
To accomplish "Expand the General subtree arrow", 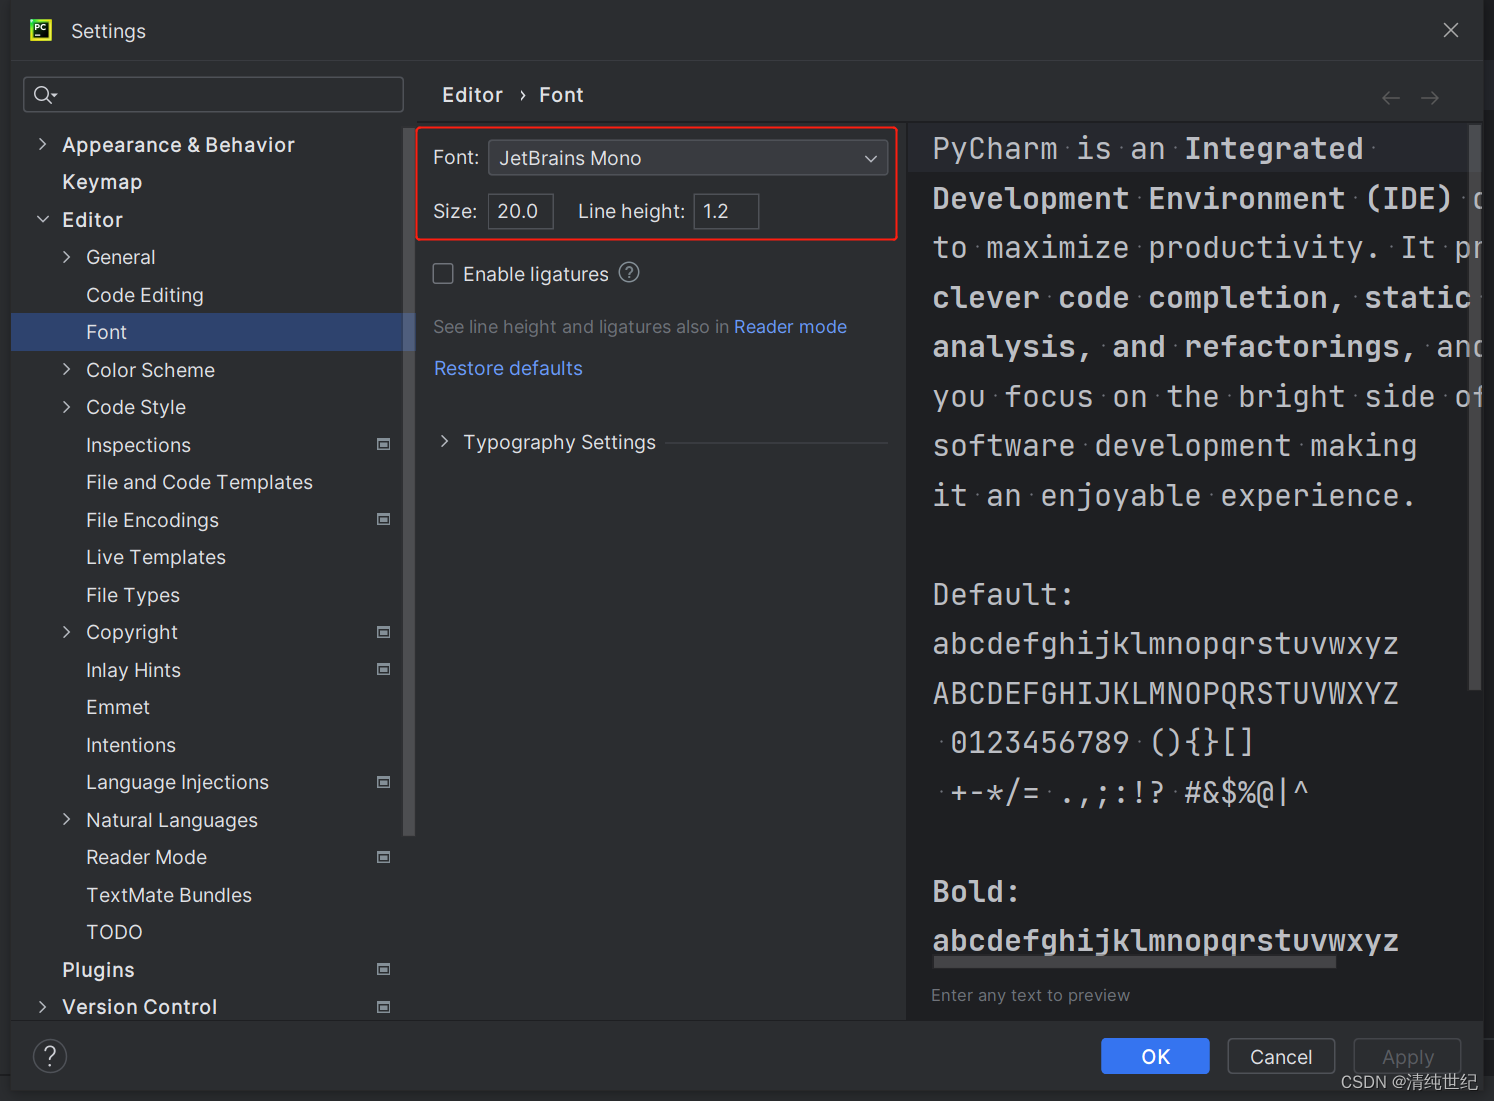I will pyautogui.click(x=67, y=257).
